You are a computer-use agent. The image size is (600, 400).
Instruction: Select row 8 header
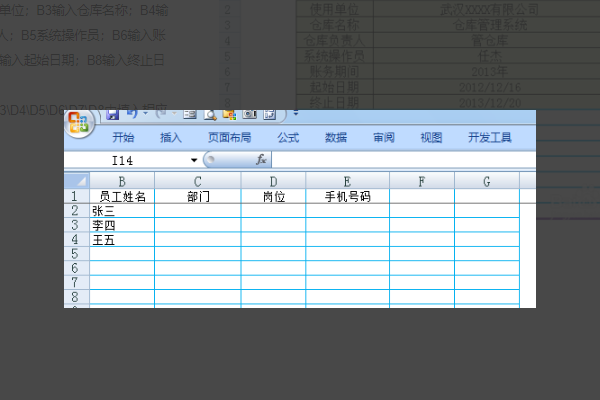(77, 297)
